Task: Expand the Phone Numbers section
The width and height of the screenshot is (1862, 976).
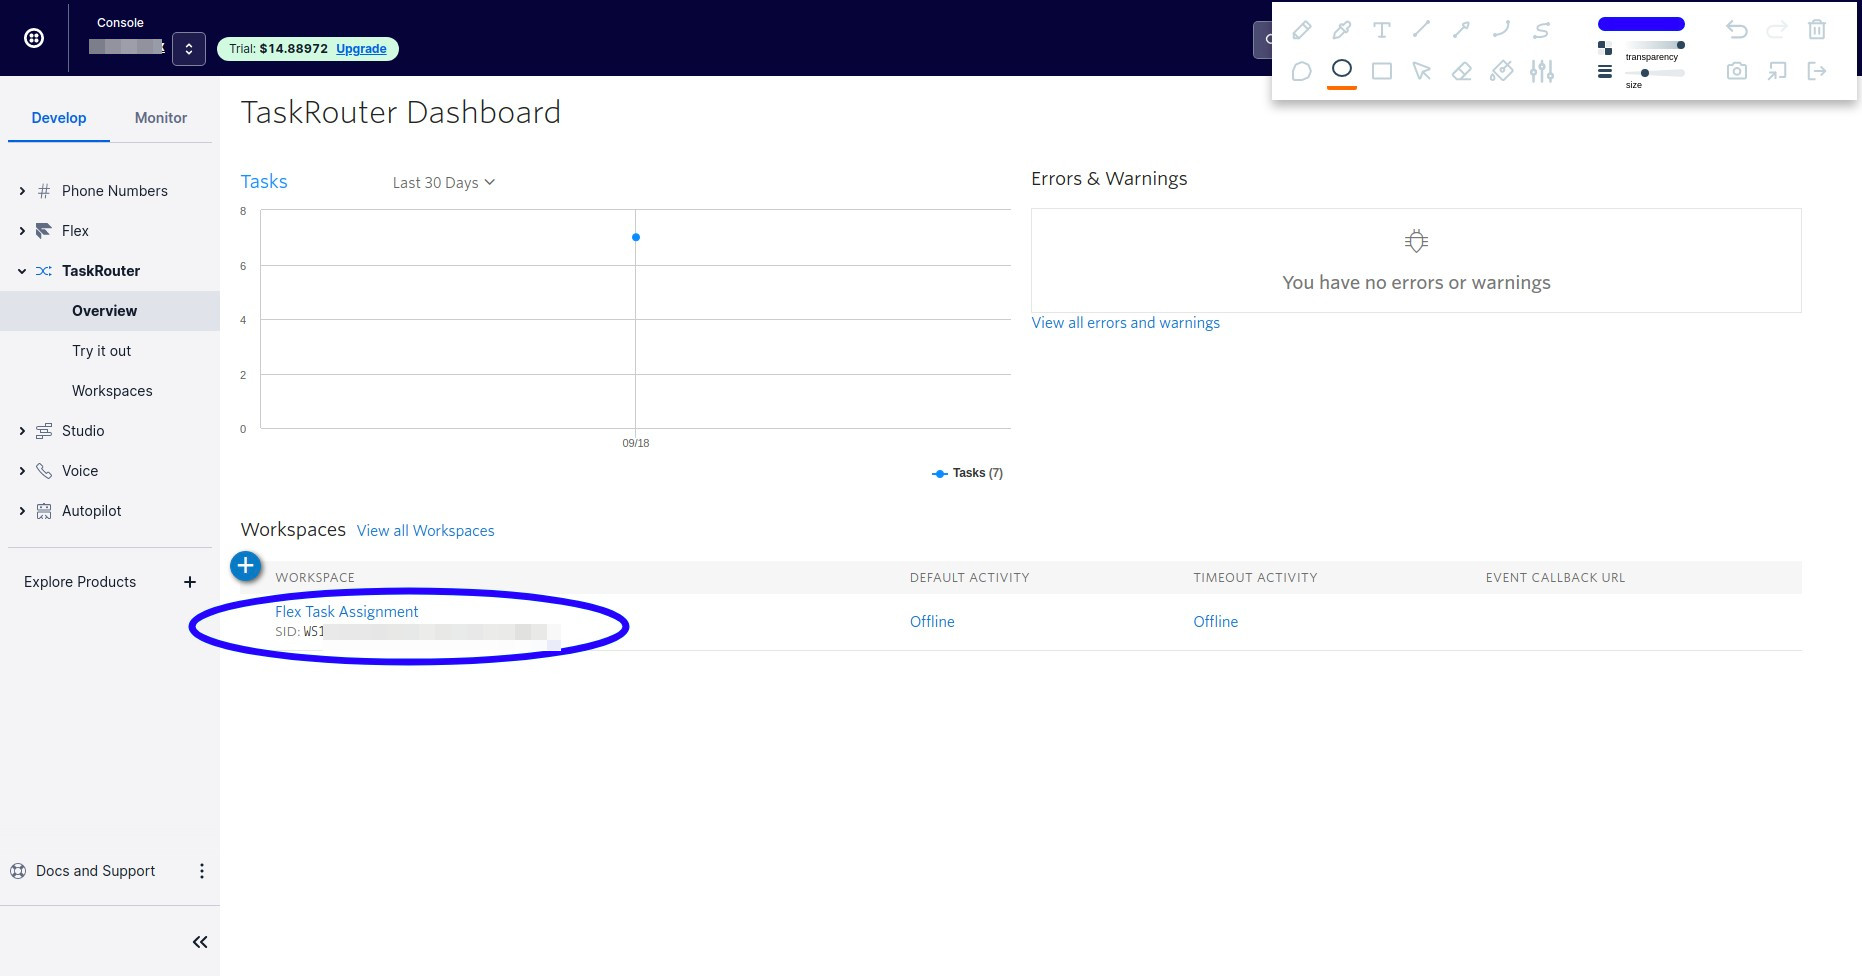Action: coord(22,191)
